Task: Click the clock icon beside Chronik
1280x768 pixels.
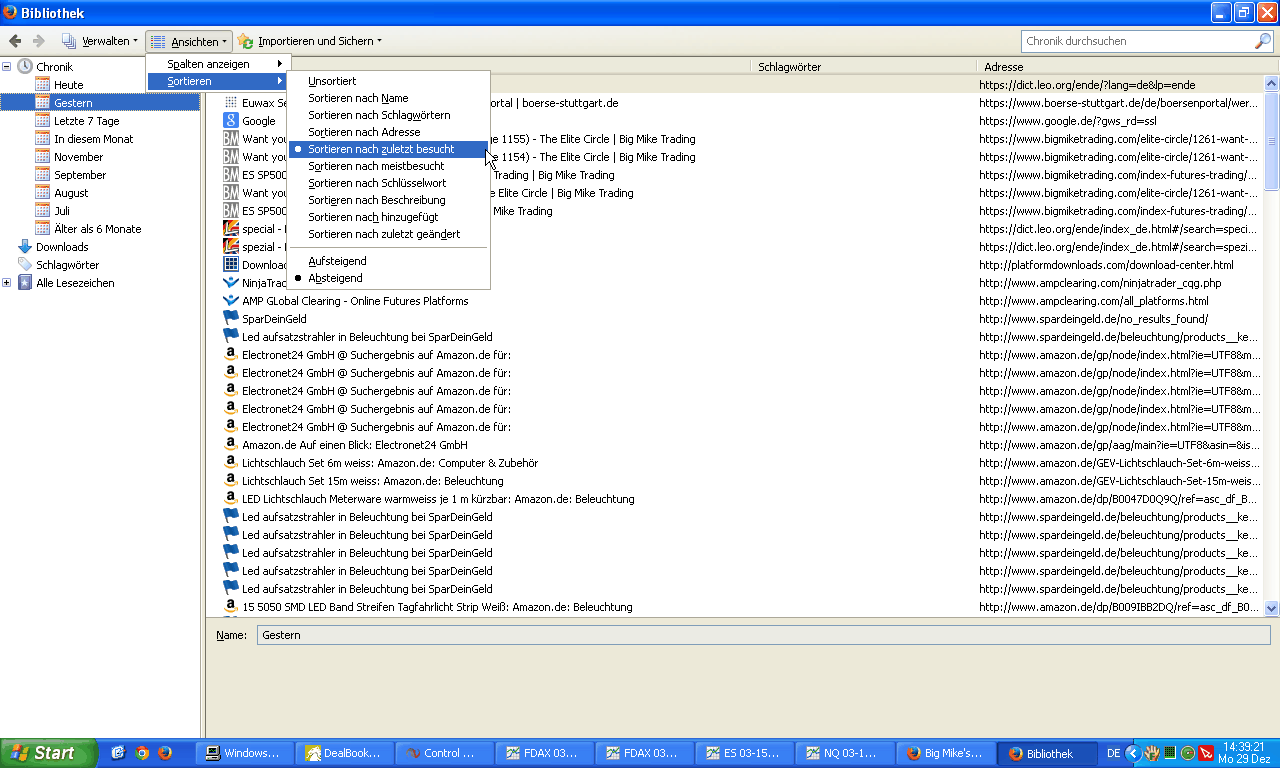Action: (x=25, y=67)
